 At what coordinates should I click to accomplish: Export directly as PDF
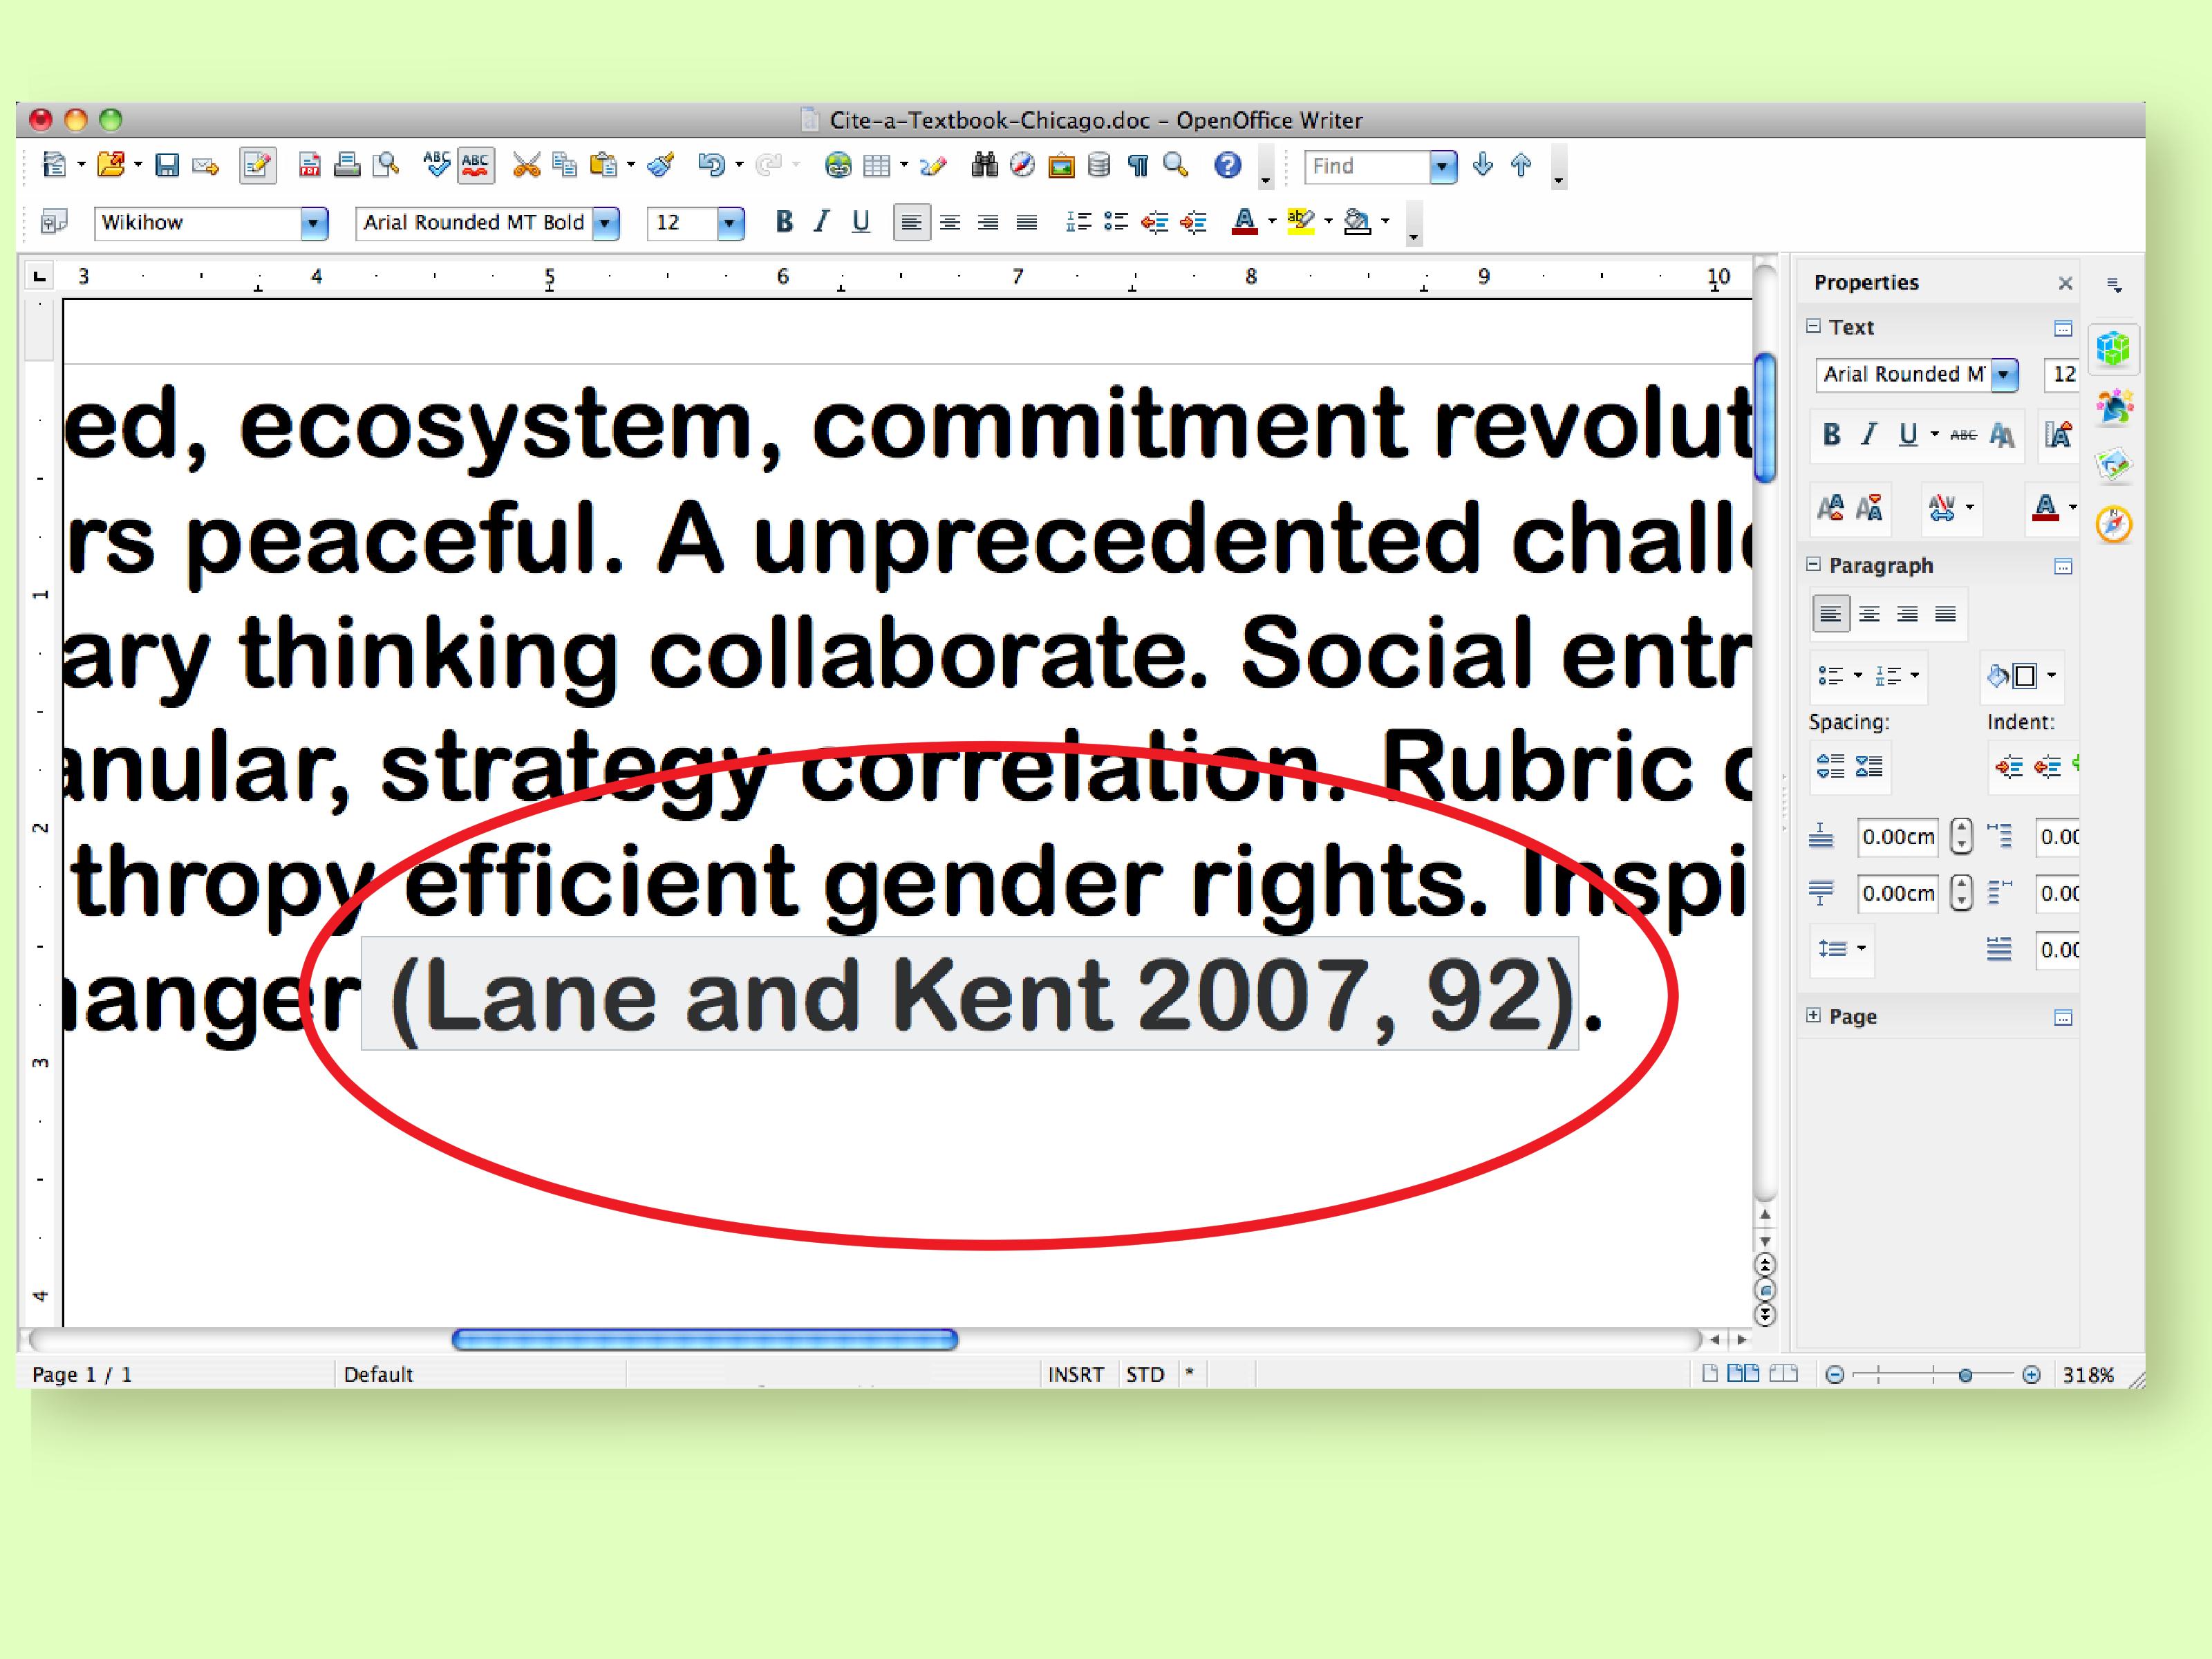coord(310,165)
